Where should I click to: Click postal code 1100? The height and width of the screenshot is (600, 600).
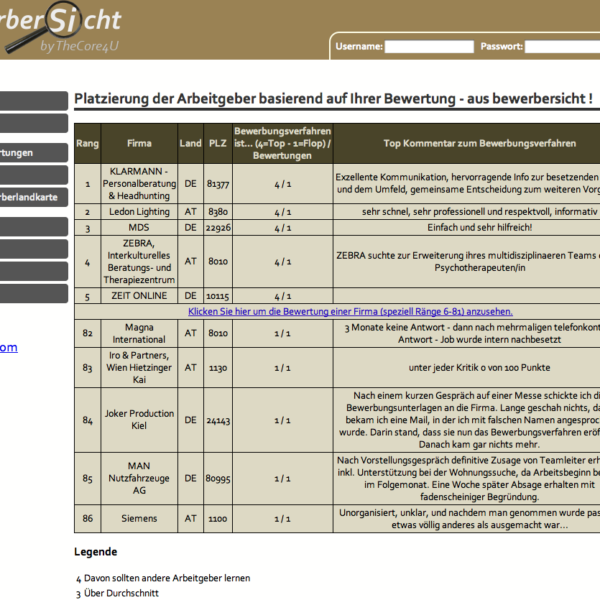pyautogui.click(x=218, y=519)
